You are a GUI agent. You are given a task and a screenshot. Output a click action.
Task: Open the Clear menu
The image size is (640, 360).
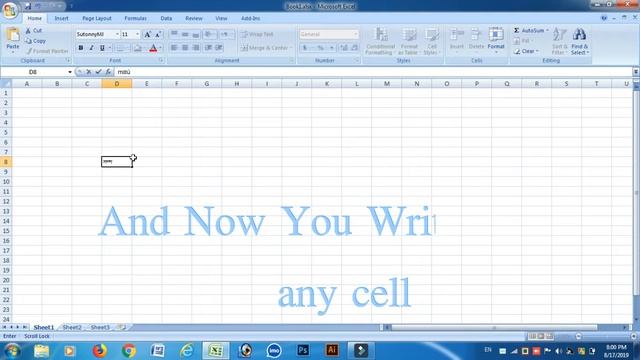(526, 51)
